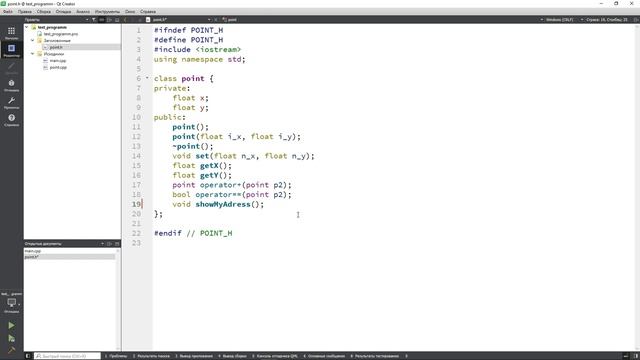The image size is (640, 360).
Task: Show the Результаты тестирования output pane
Action: (374, 356)
